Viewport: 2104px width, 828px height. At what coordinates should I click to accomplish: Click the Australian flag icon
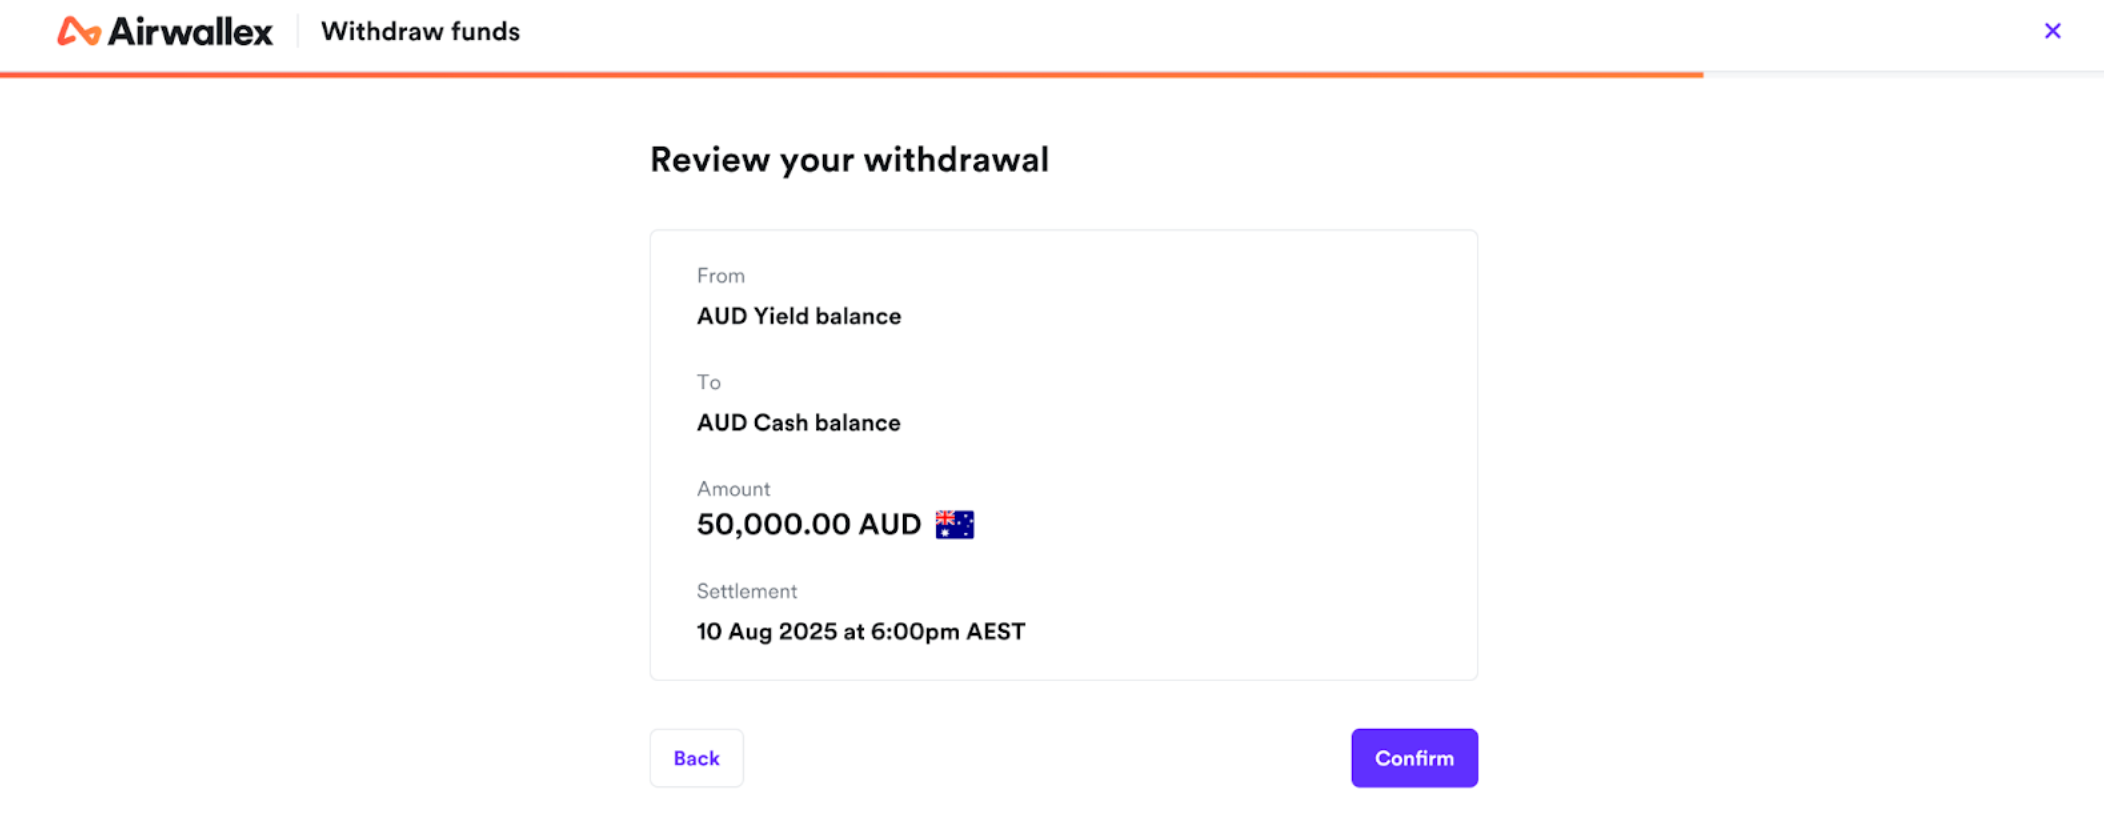(x=954, y=524)
